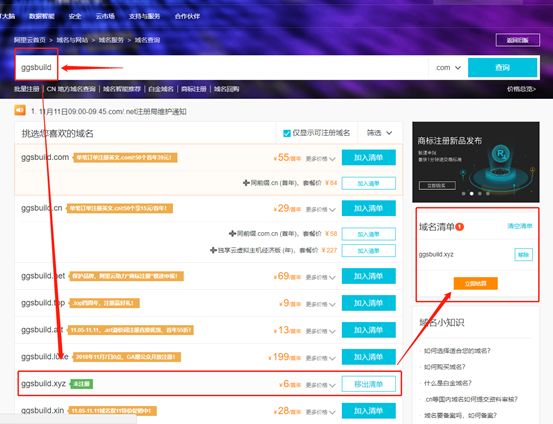Open the Cloud Market top menu
Viewport: 553px width, 424px height.
(105, 16)
